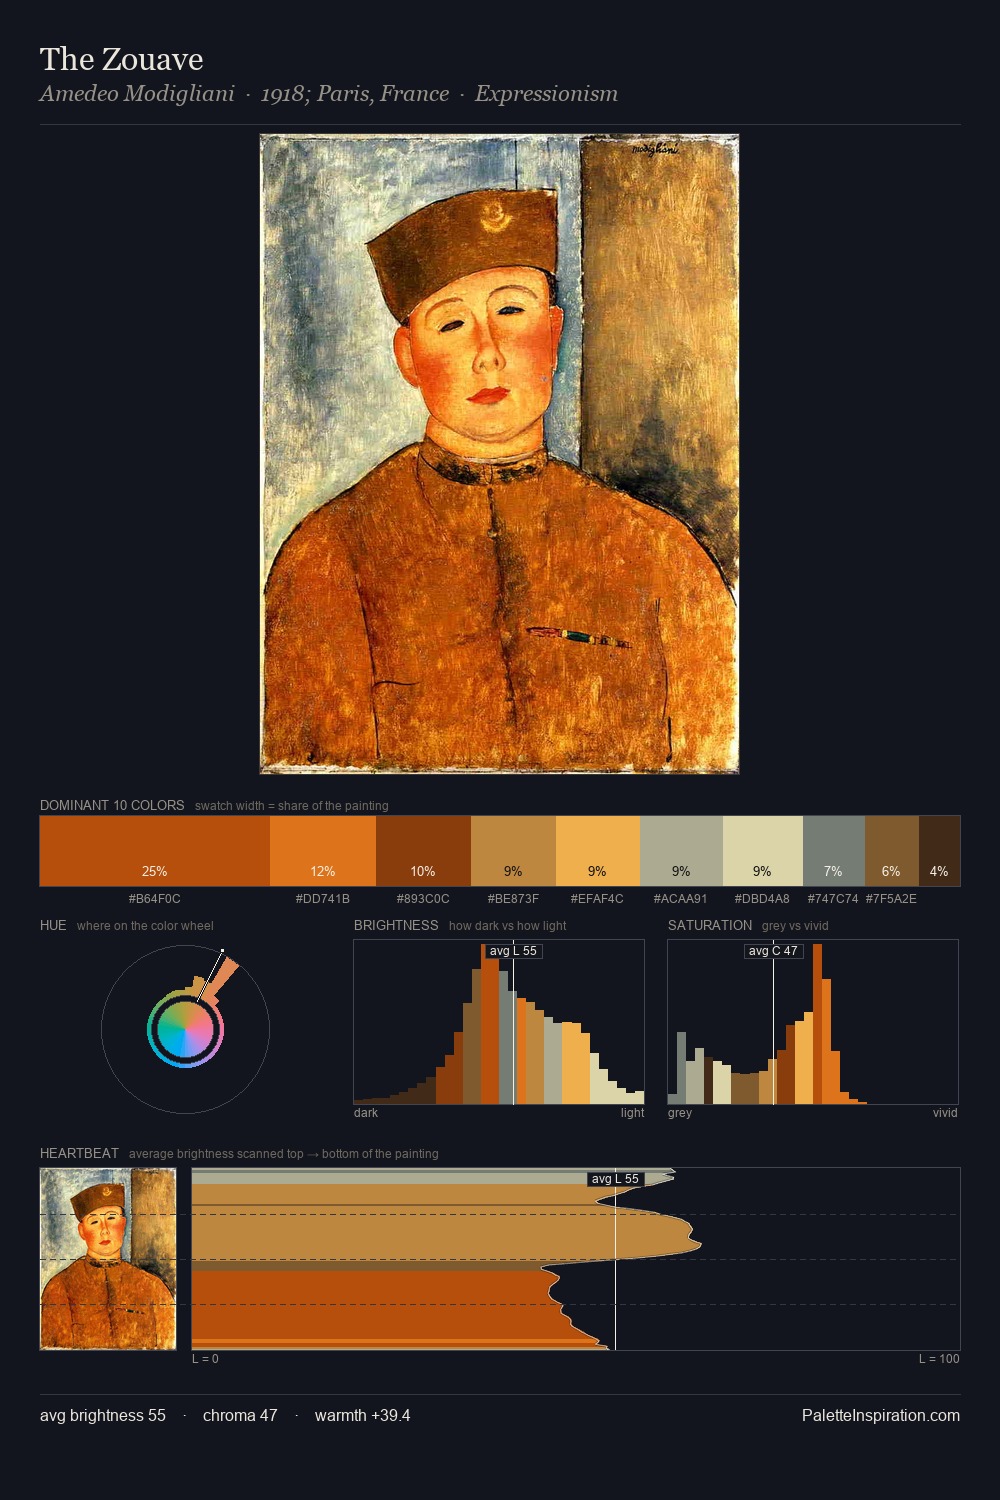The image size is (1000, 1500).
Task: Click the brightness histogram chart
Action: (499, 1022)
